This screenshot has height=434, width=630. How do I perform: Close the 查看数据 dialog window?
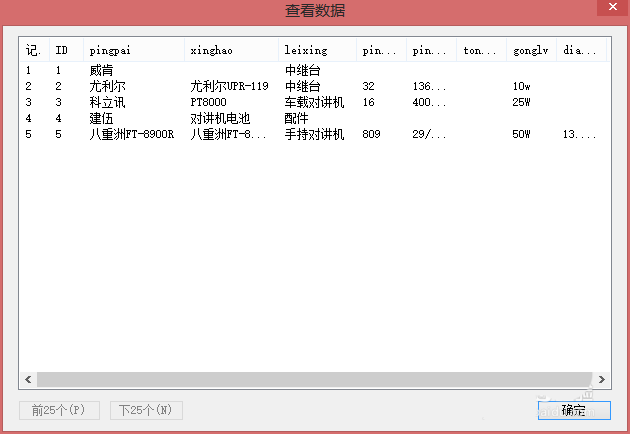coord(613,7)
